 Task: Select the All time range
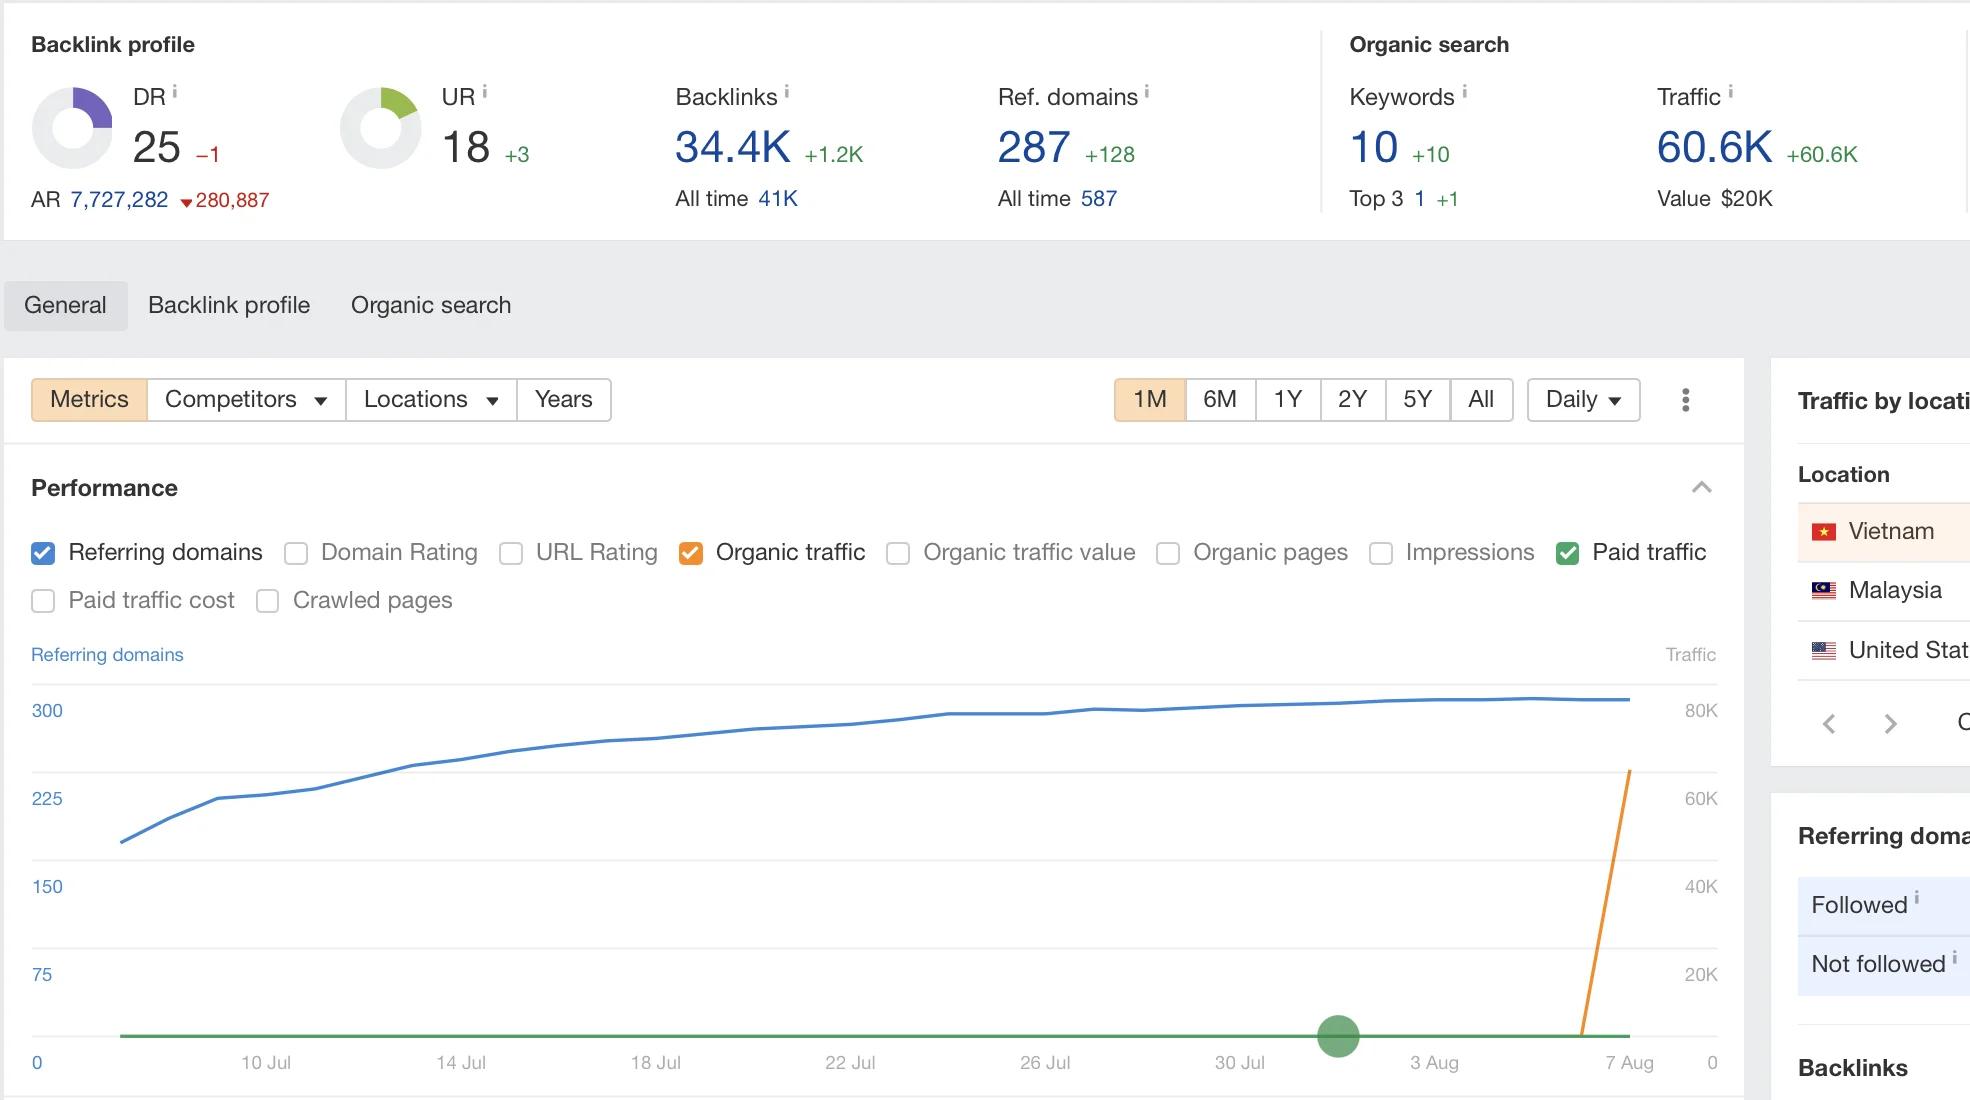click(1481, 400)
